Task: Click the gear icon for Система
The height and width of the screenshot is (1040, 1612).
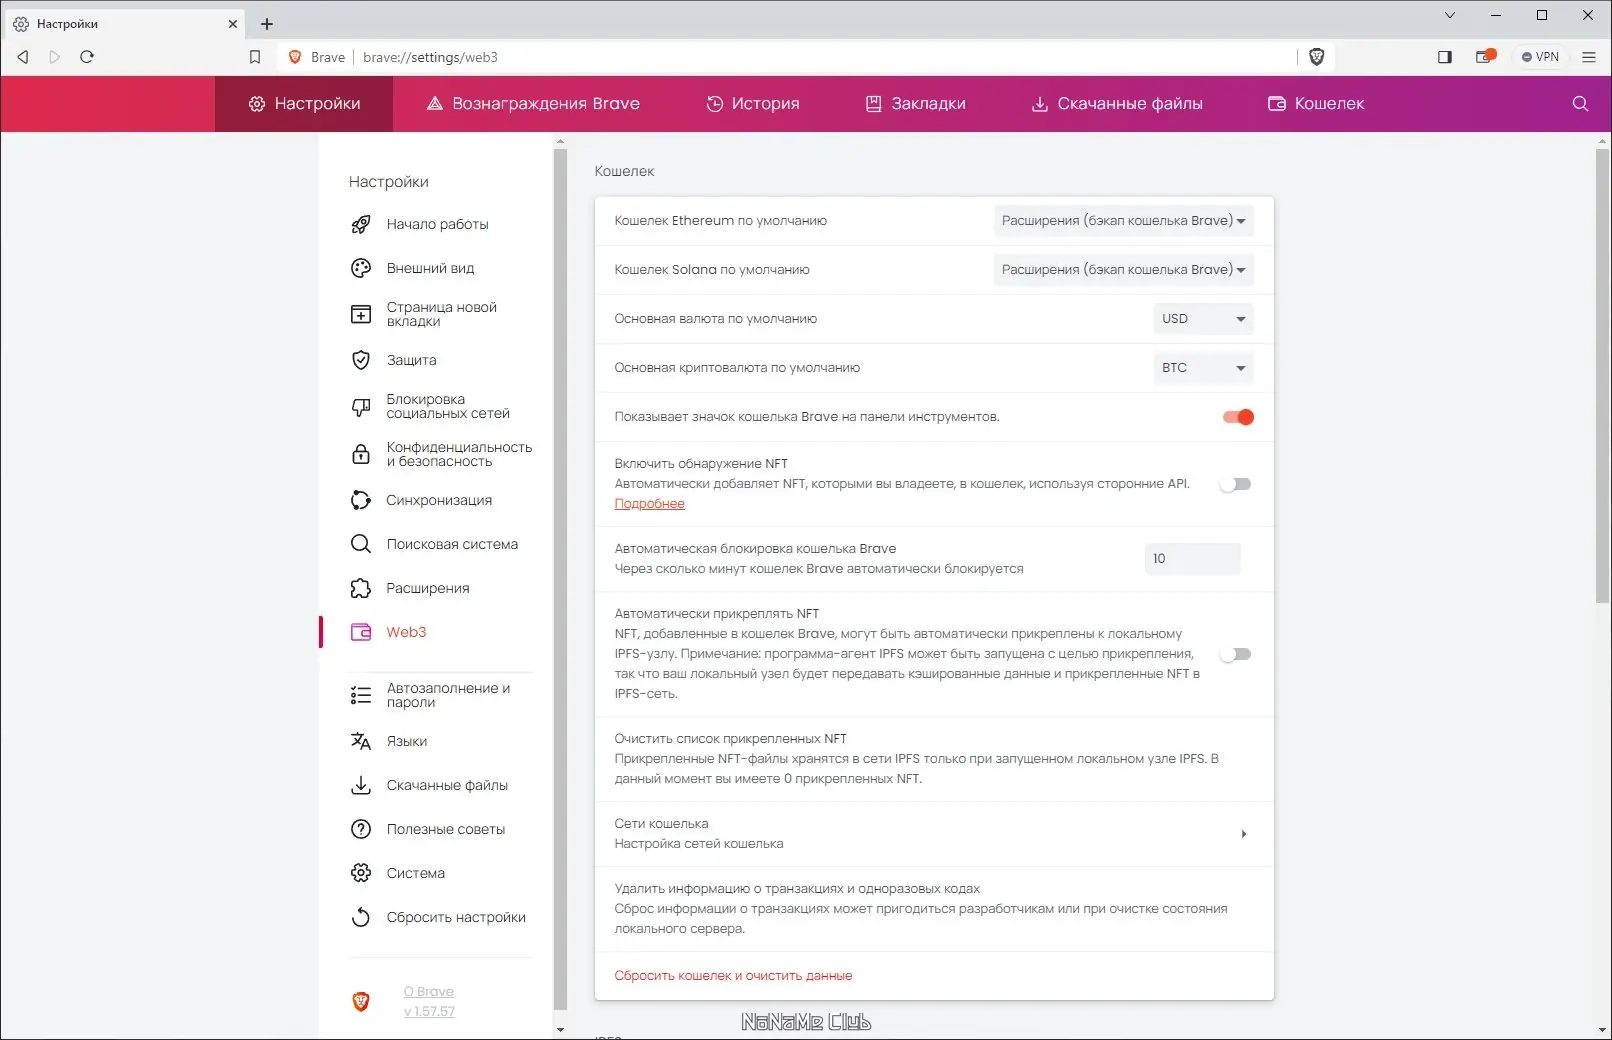Action: (361, 873)
